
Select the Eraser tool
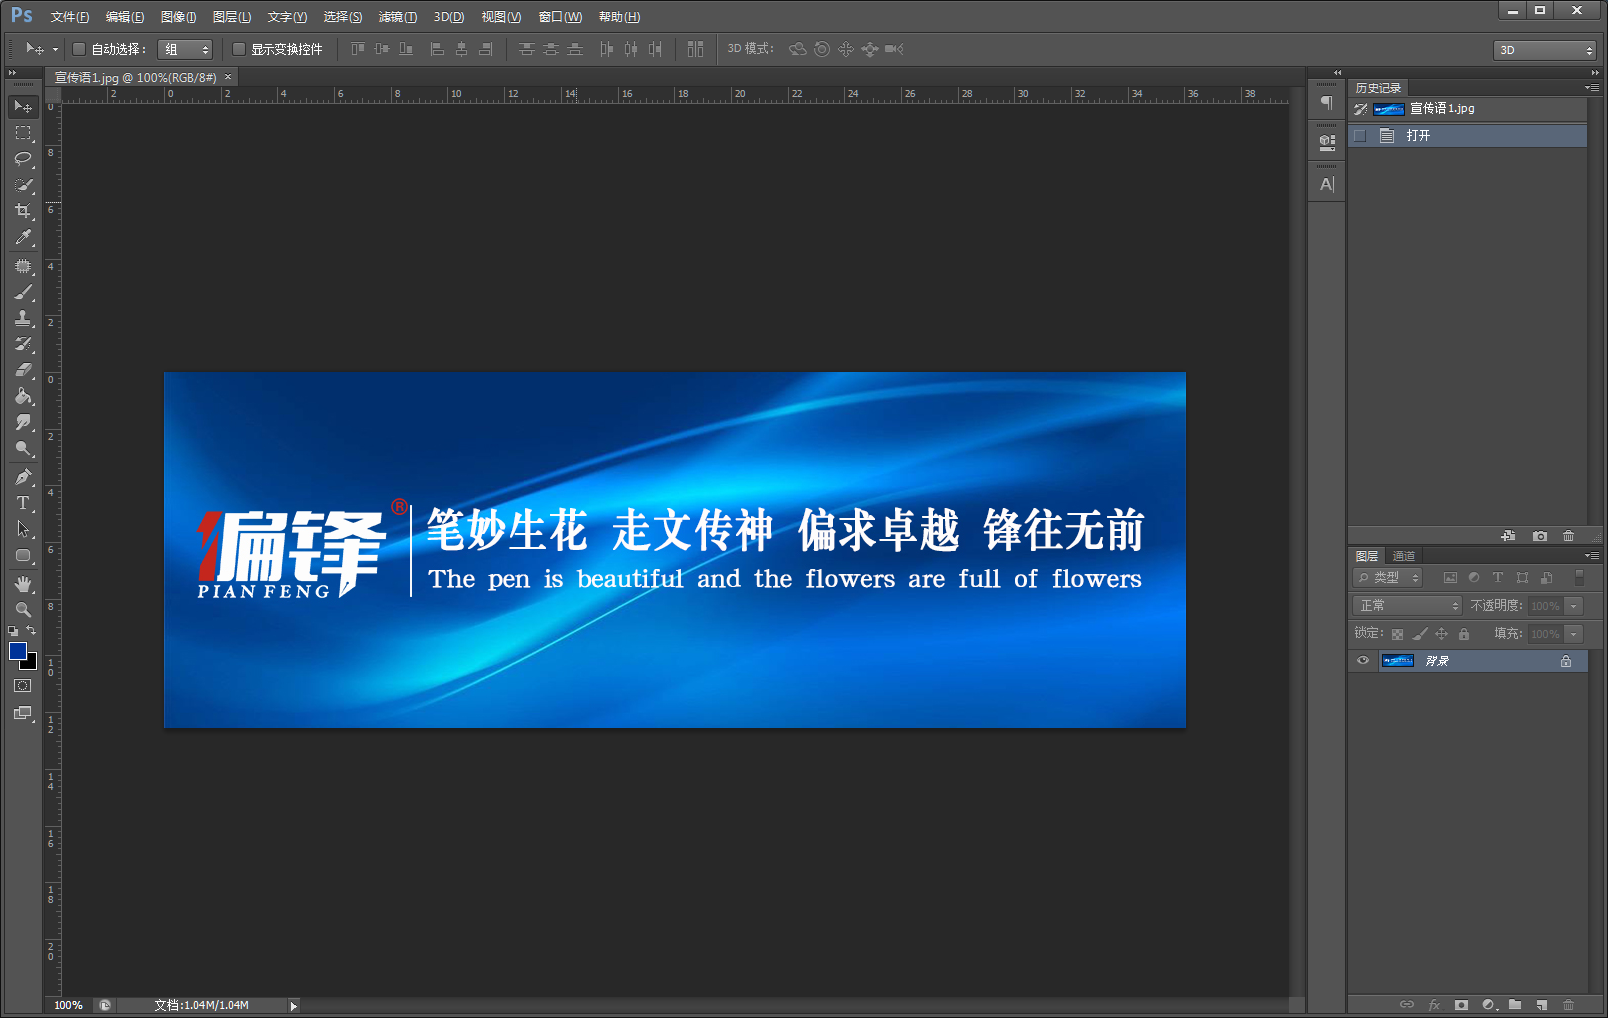(x=23, y=370)
